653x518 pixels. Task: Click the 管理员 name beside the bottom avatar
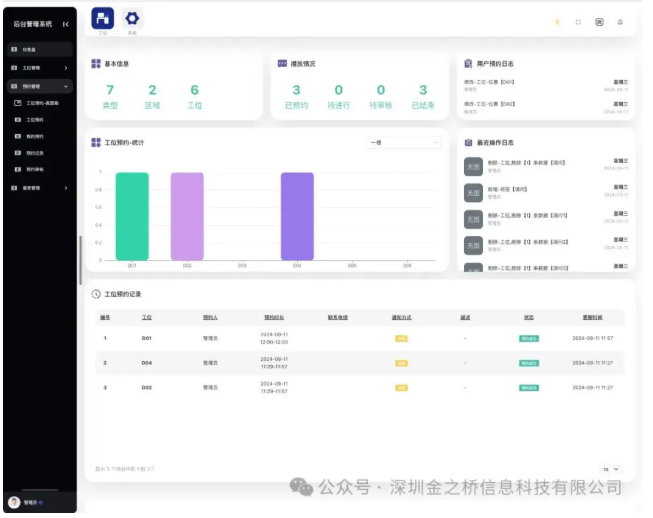(x=30, y=503)
